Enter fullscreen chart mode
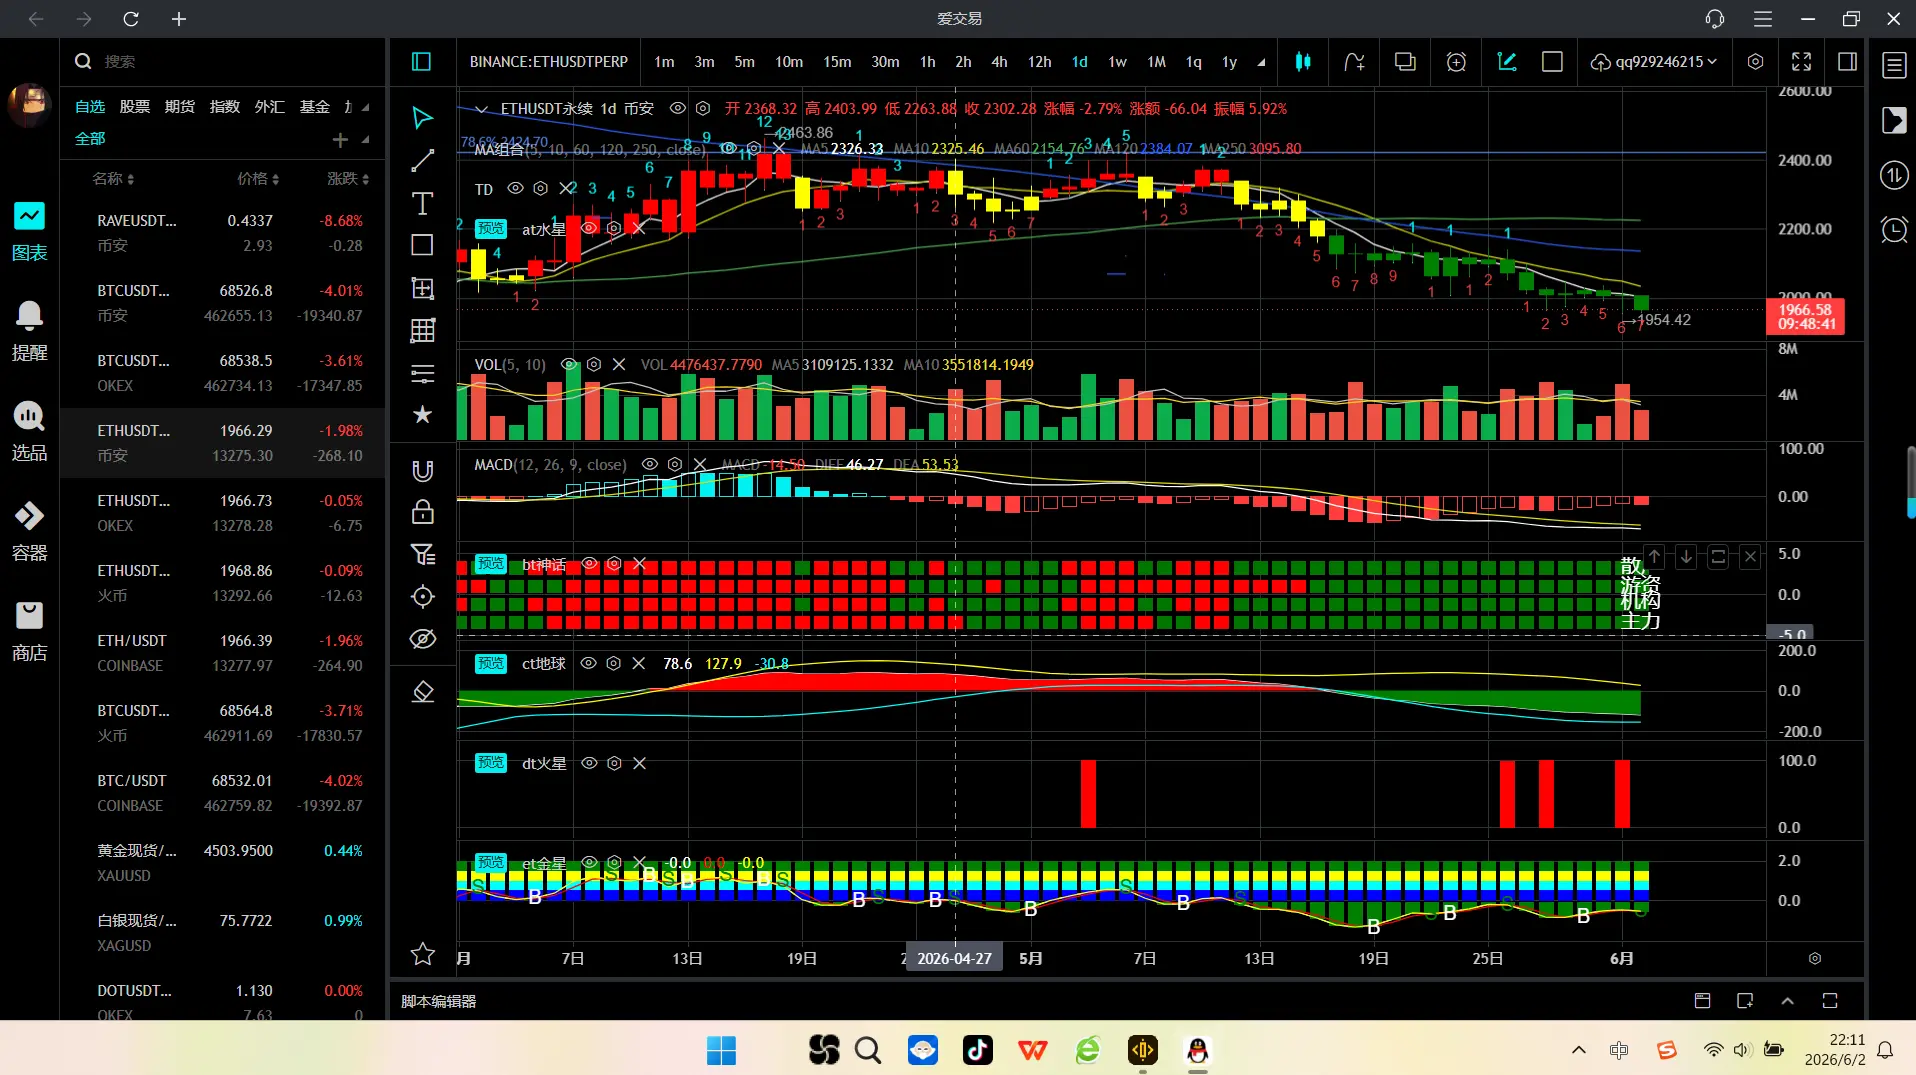The width and height of the screenshot is (1916, 1075). point(1801,62)
